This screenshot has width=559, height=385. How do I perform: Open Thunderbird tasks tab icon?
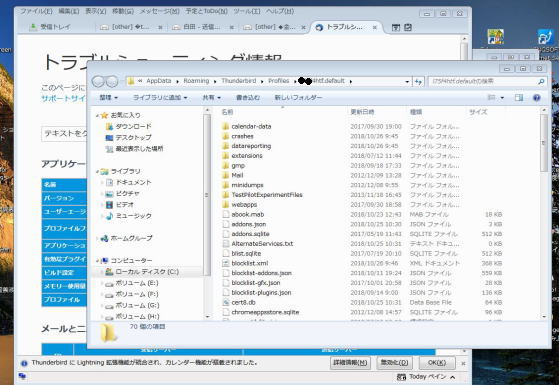408,27
